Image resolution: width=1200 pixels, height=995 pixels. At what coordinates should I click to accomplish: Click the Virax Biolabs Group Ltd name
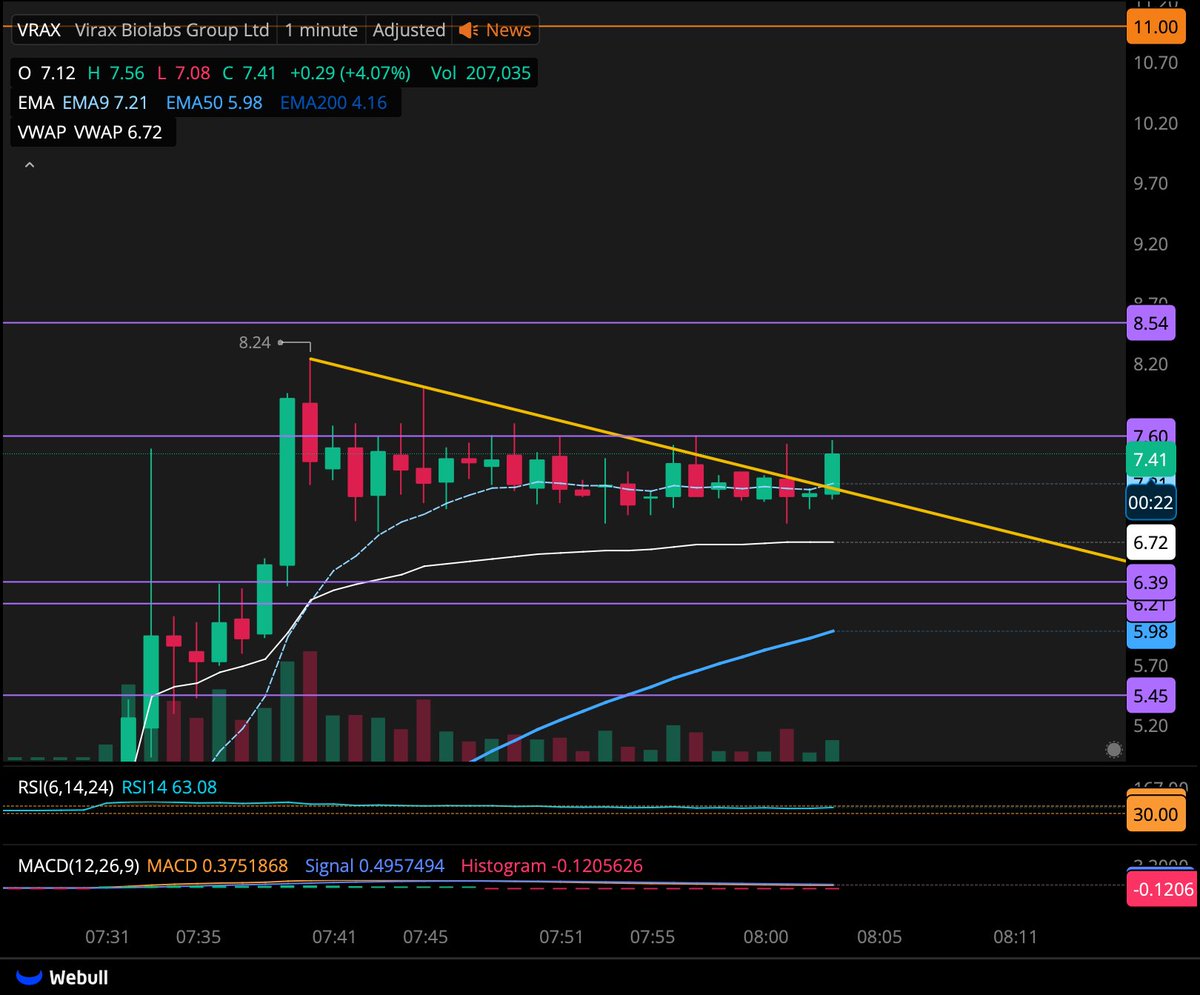pos(172,30)
